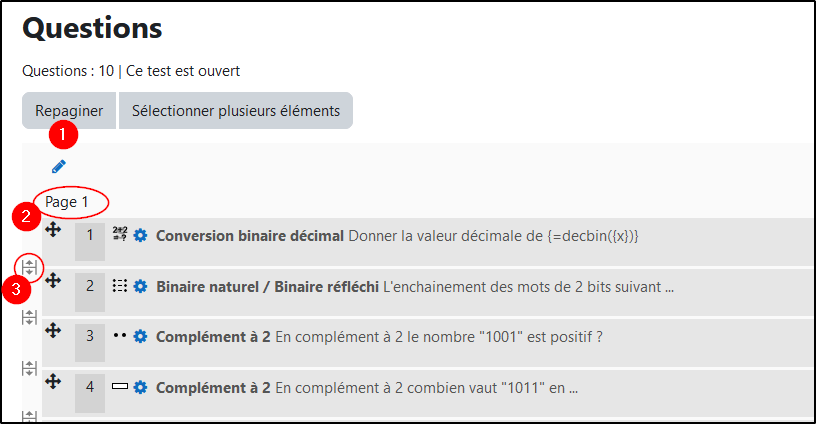The height and width of the screenshot is (424, 816).
Task: Click gear icon of question 4
Action: [x=140, y=387]
